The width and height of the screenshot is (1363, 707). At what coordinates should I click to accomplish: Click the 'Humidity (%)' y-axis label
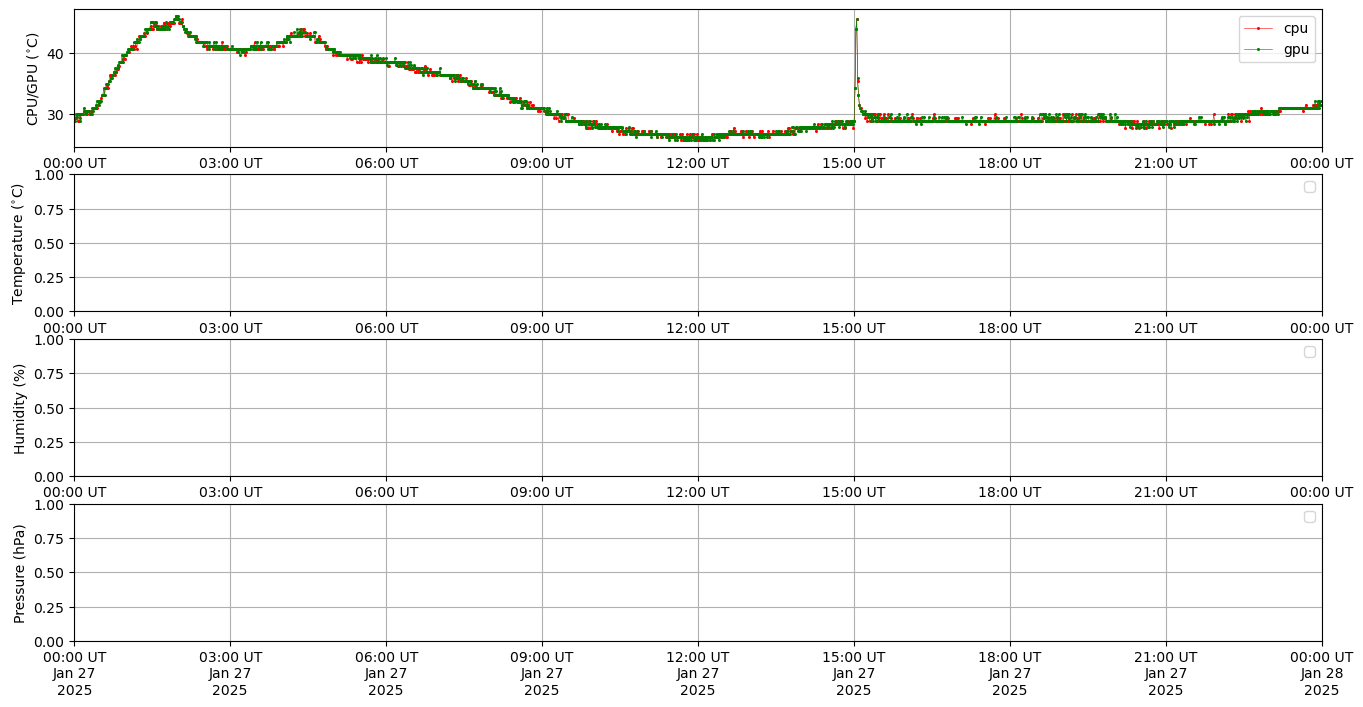tap(18, 408)
